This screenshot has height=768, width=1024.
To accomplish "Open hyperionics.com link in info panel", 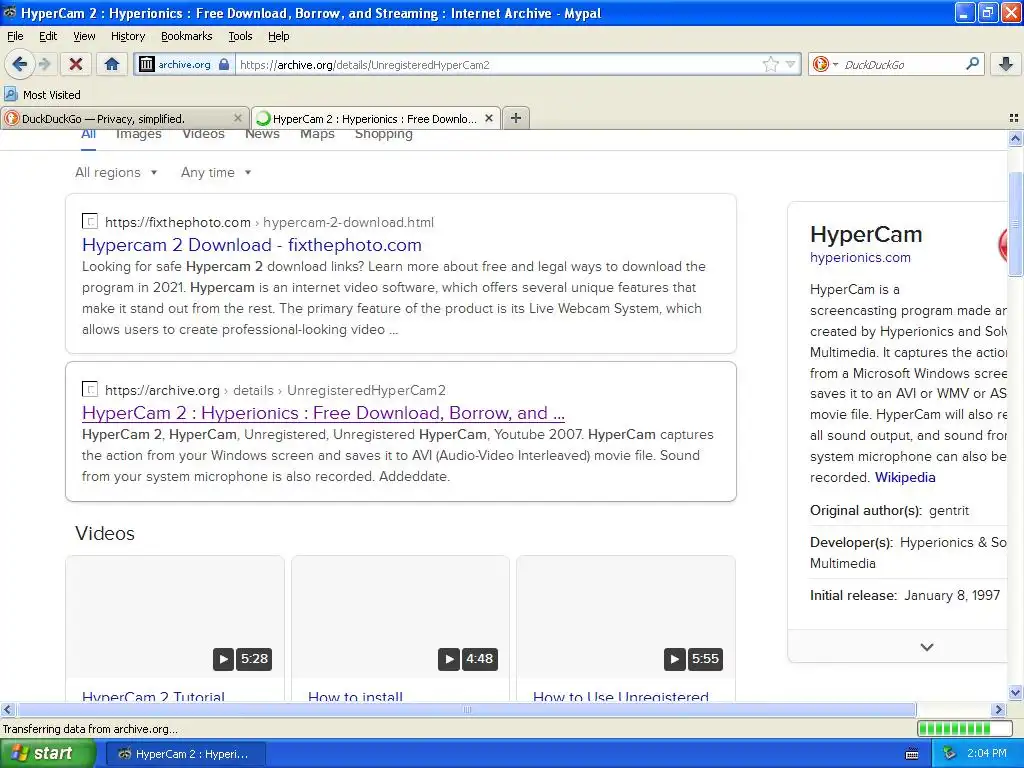I will [x=860, y=257].
